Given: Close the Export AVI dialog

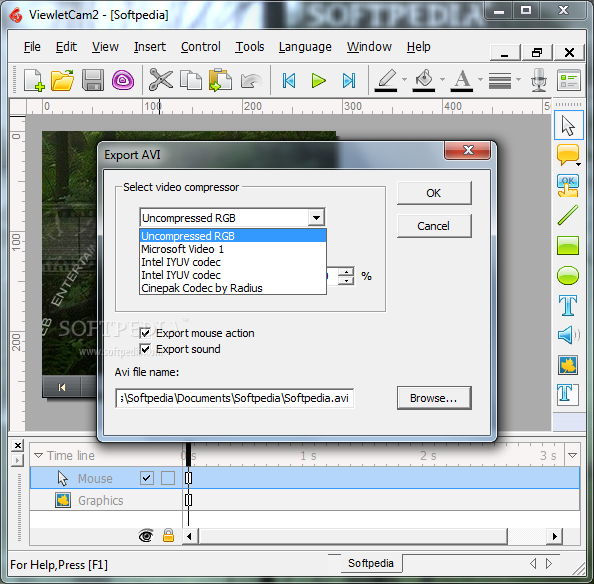Looking at the screenshot, I should click(x=468, y=150).
